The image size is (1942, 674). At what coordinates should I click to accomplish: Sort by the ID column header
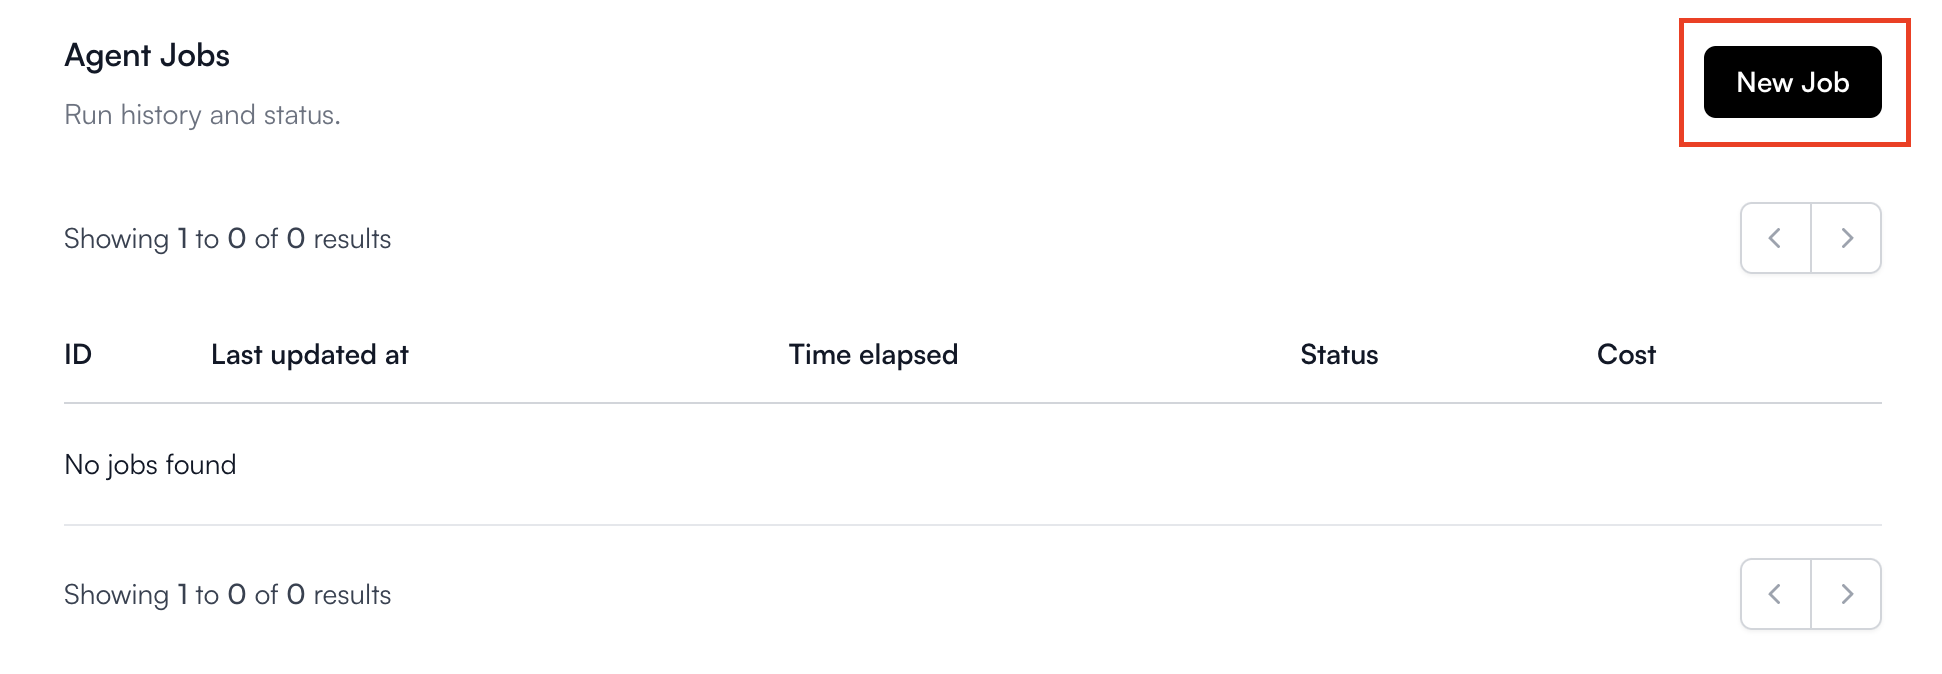click(78, 354)
